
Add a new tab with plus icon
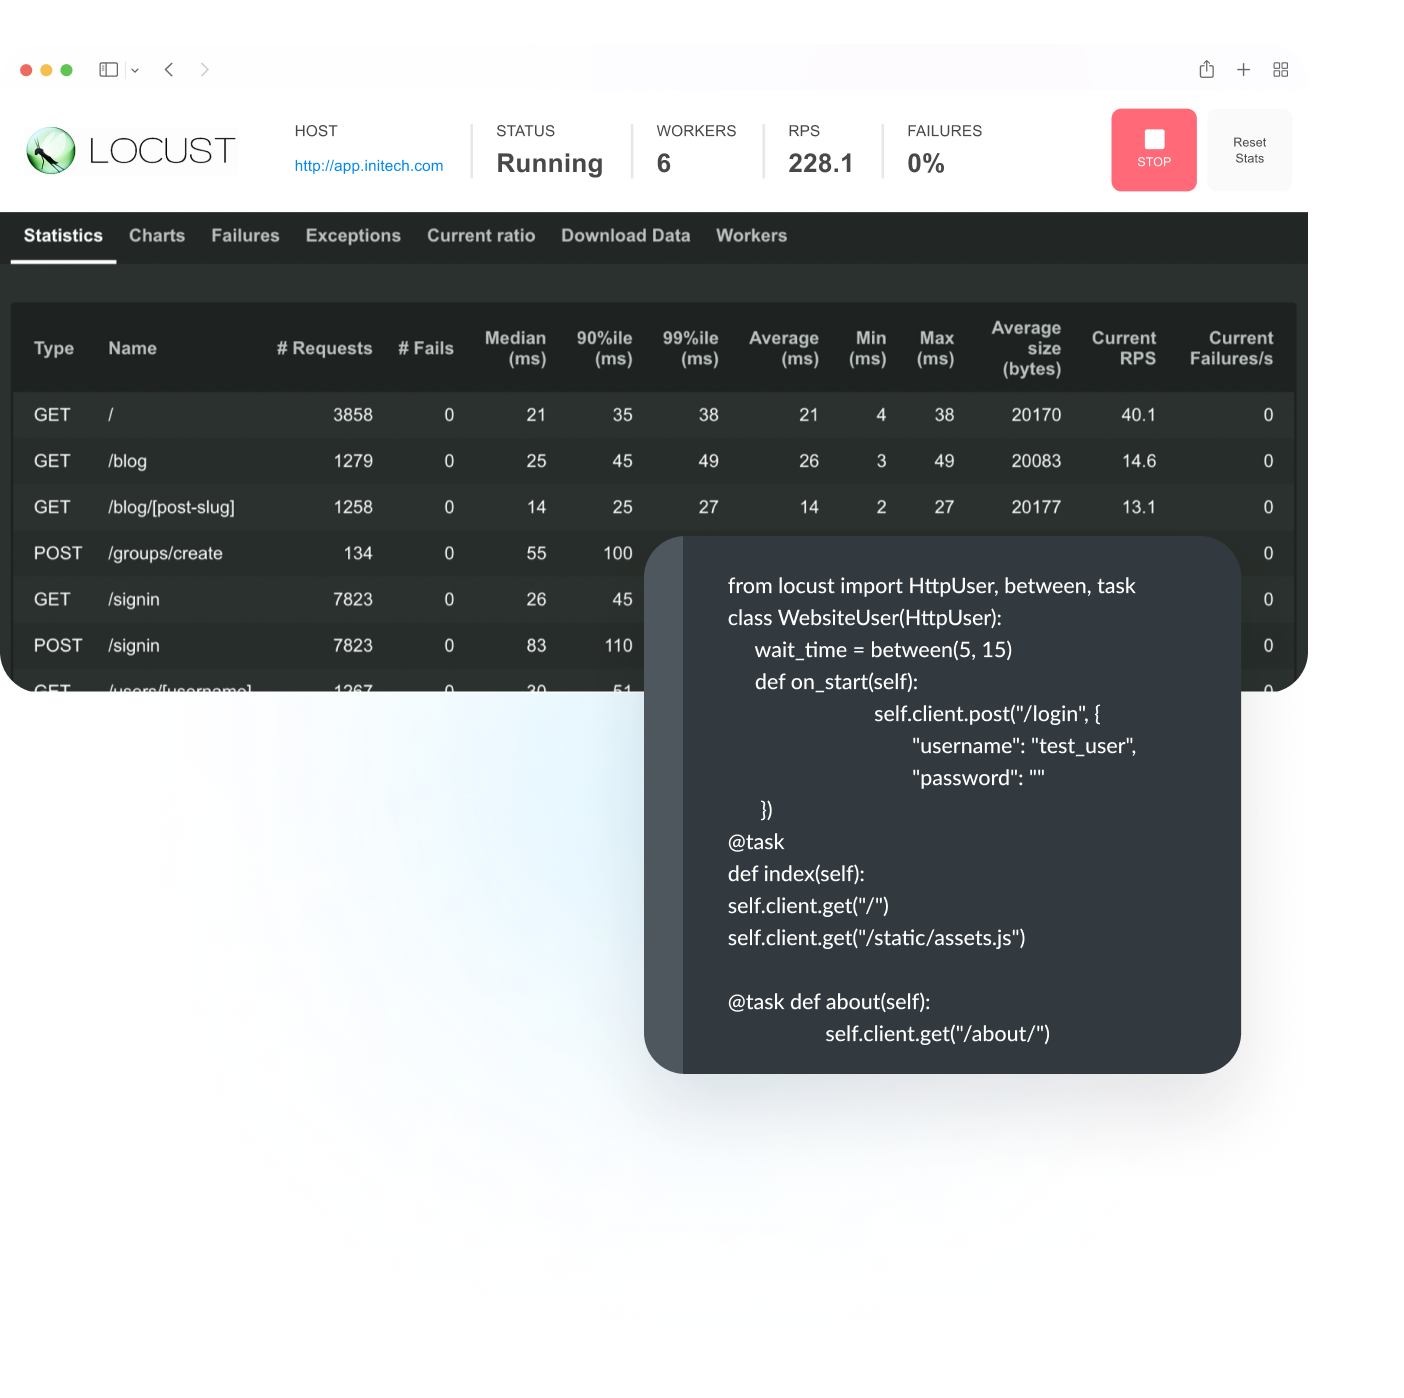pyautogui.click(x=1243, y=70)
